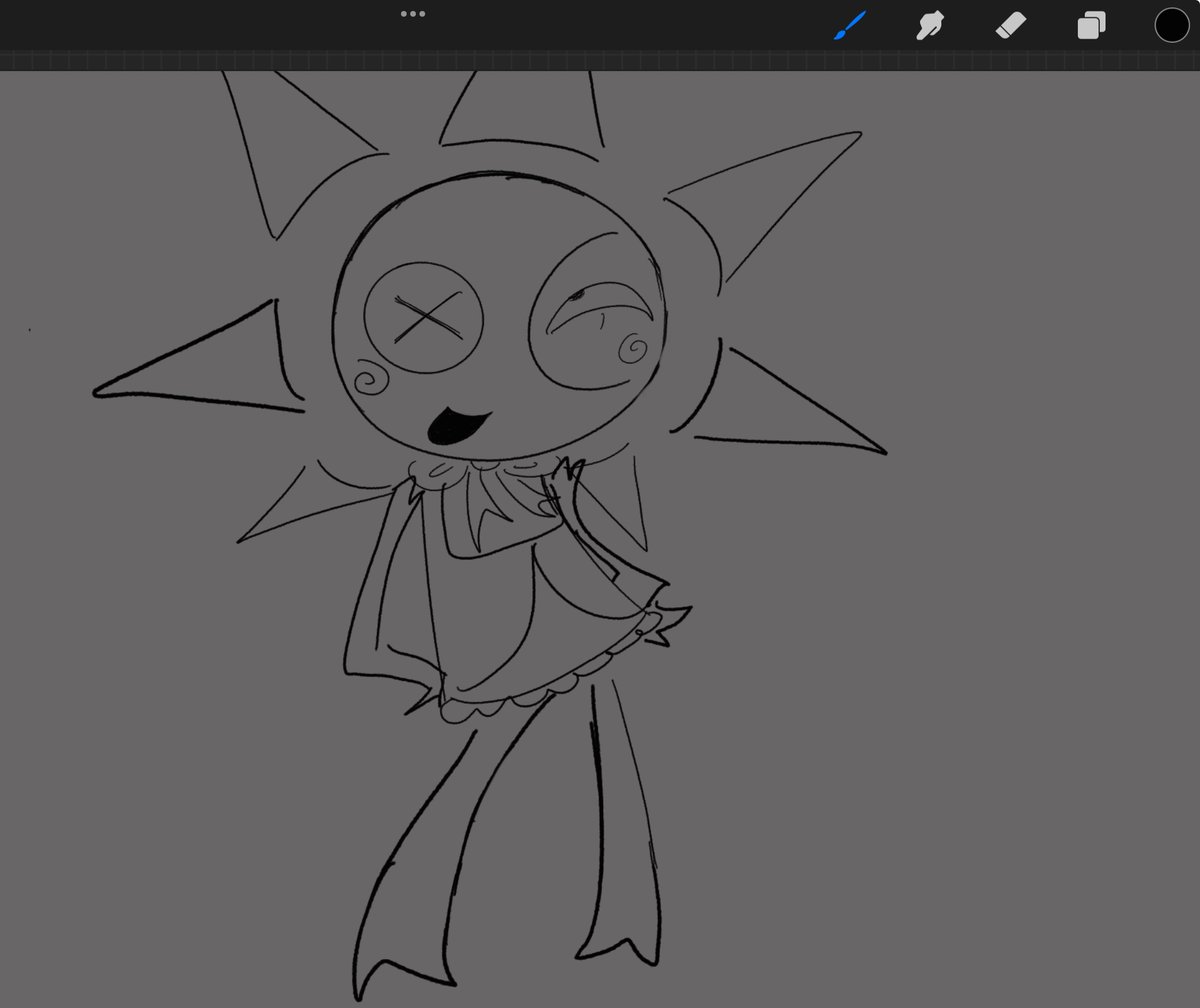Tap the three-dot overflow menu

pos(413,14)
